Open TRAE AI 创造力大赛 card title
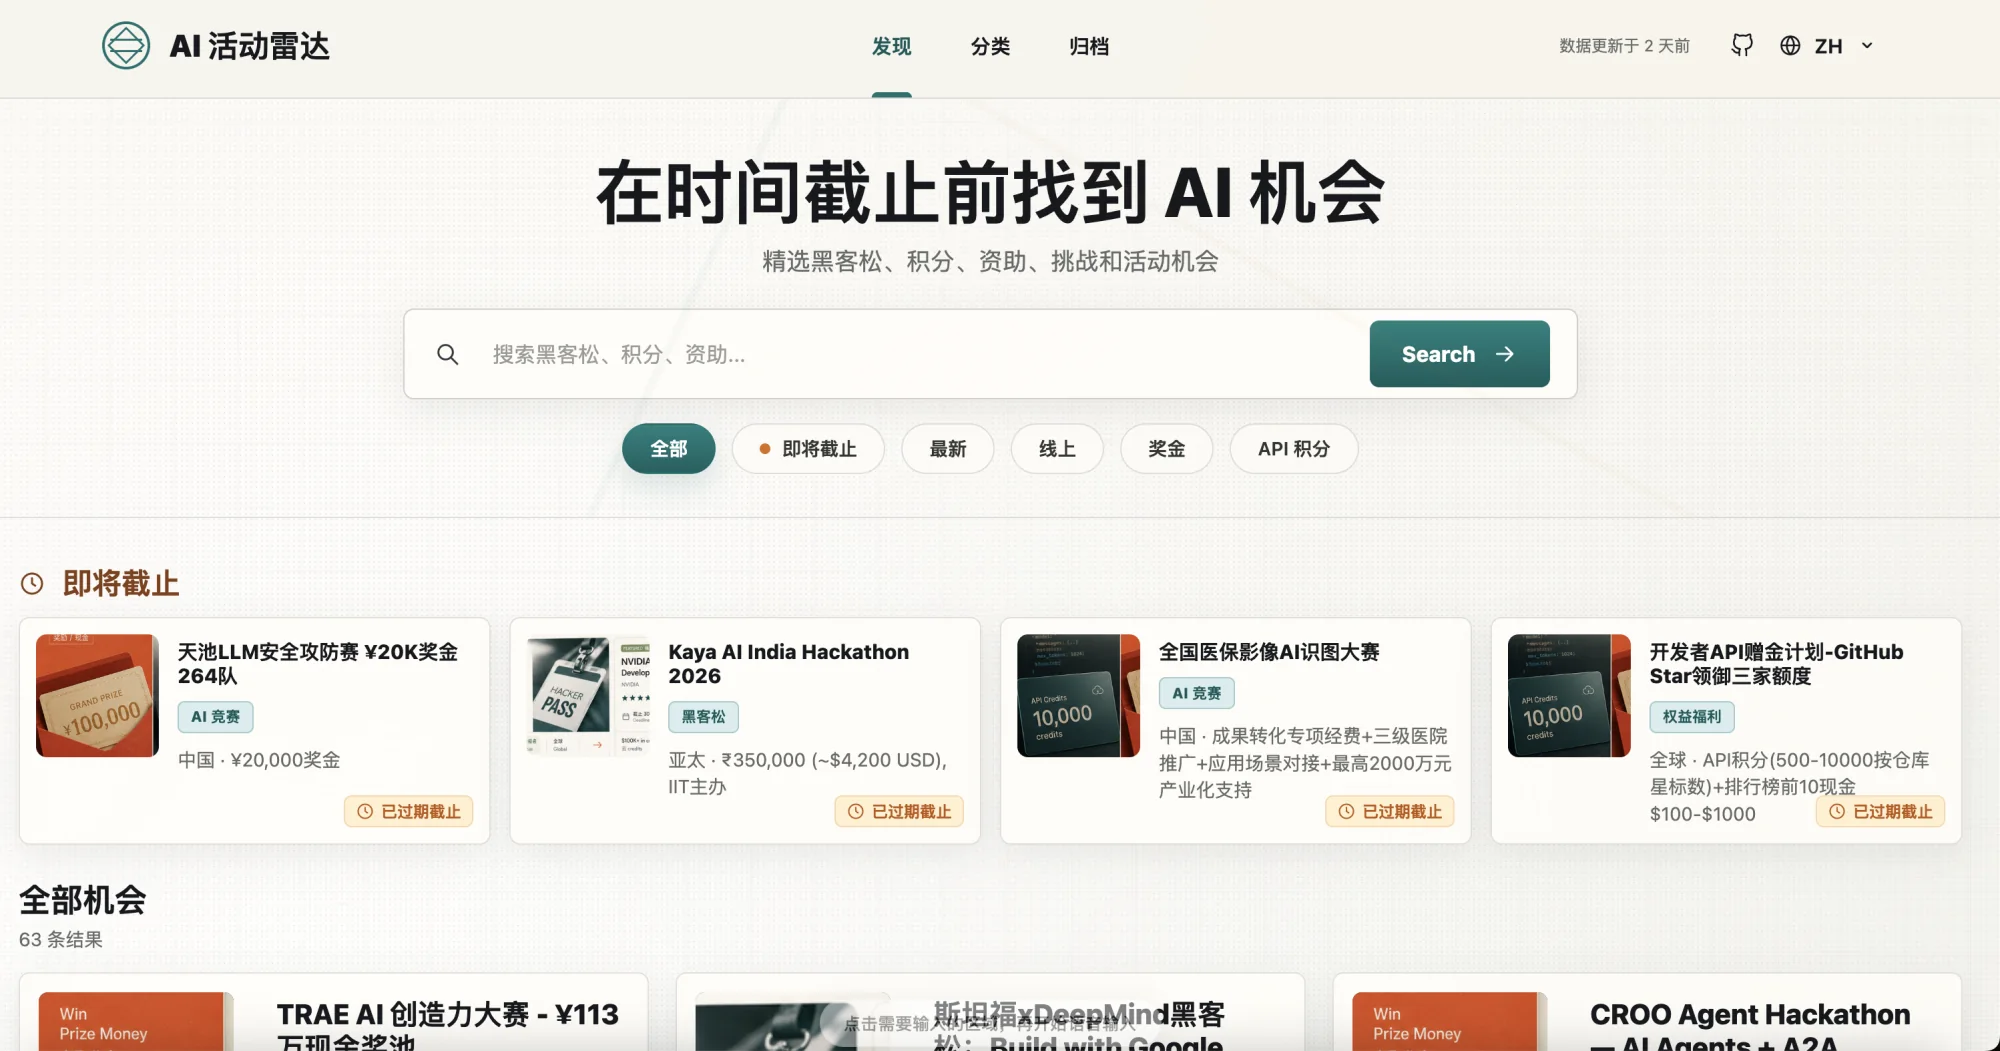2000x1051 pixels. 448,1026
